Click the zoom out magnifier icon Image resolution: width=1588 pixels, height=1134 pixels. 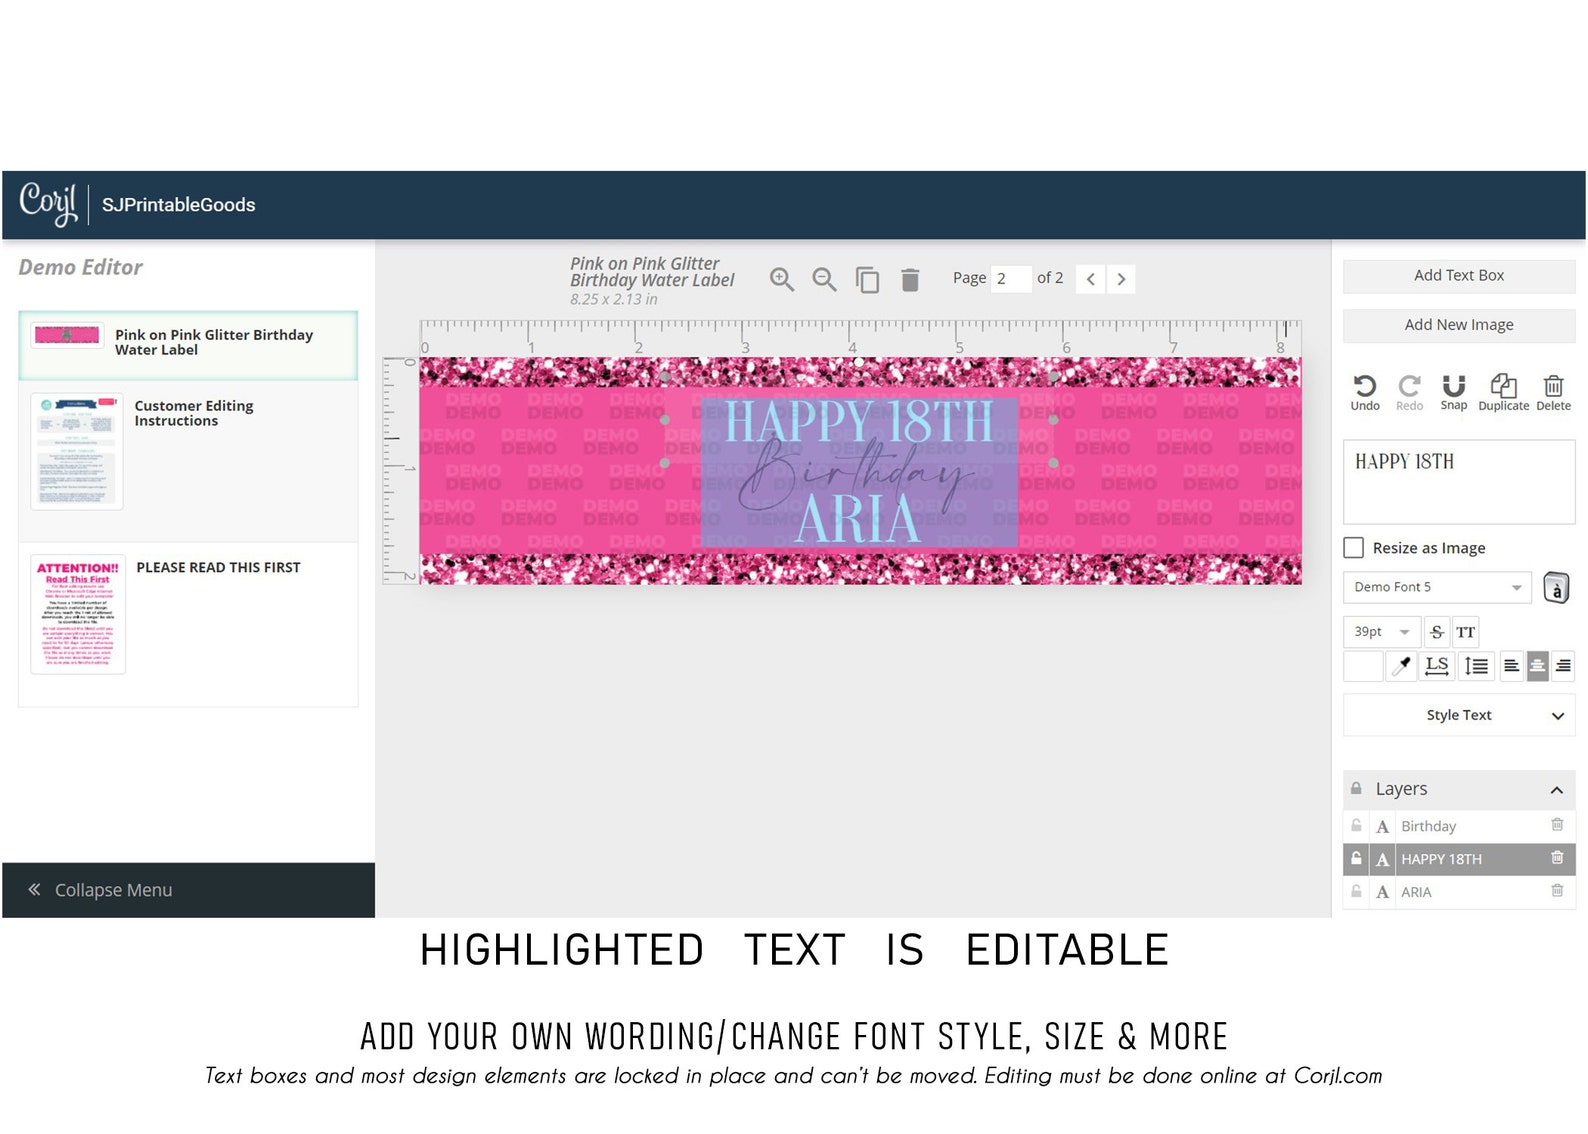tap(824, 279)
